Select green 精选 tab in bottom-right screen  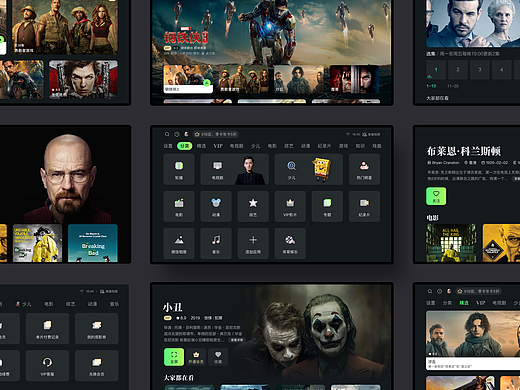(x=464, y=303)
